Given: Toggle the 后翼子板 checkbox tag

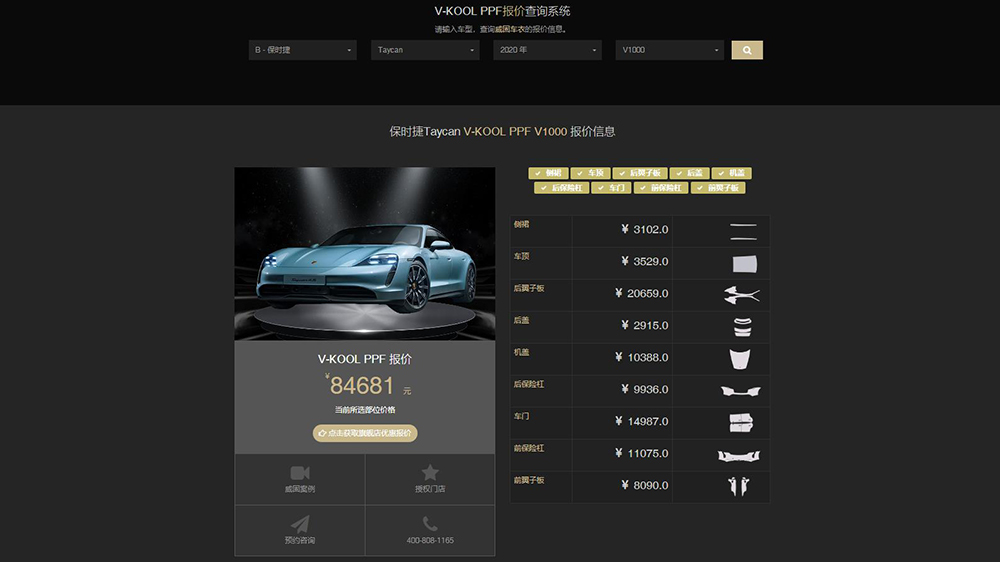Looking at the screenshot, I should coord(640,173).
